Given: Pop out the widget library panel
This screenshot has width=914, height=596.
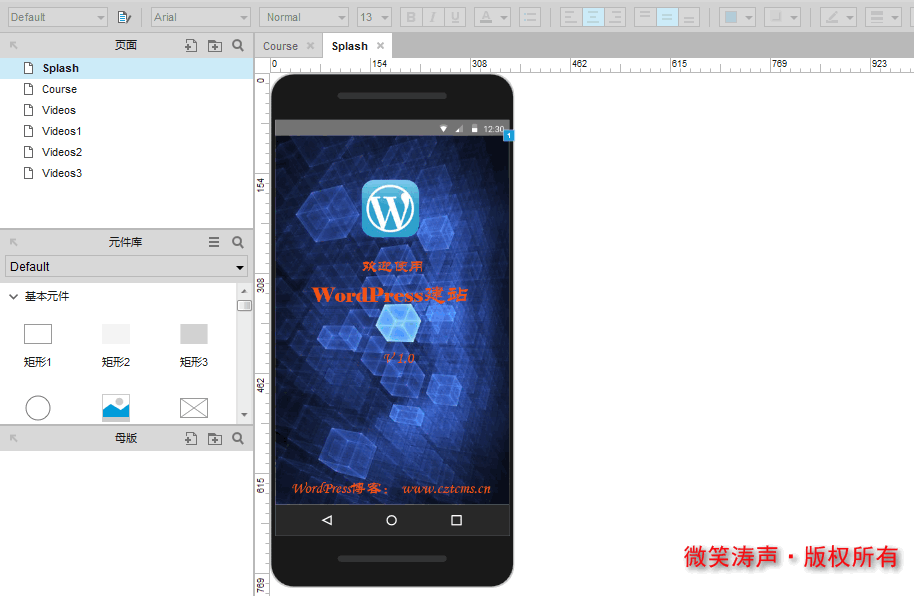Looking at the screenshot, I should point(14,242).
